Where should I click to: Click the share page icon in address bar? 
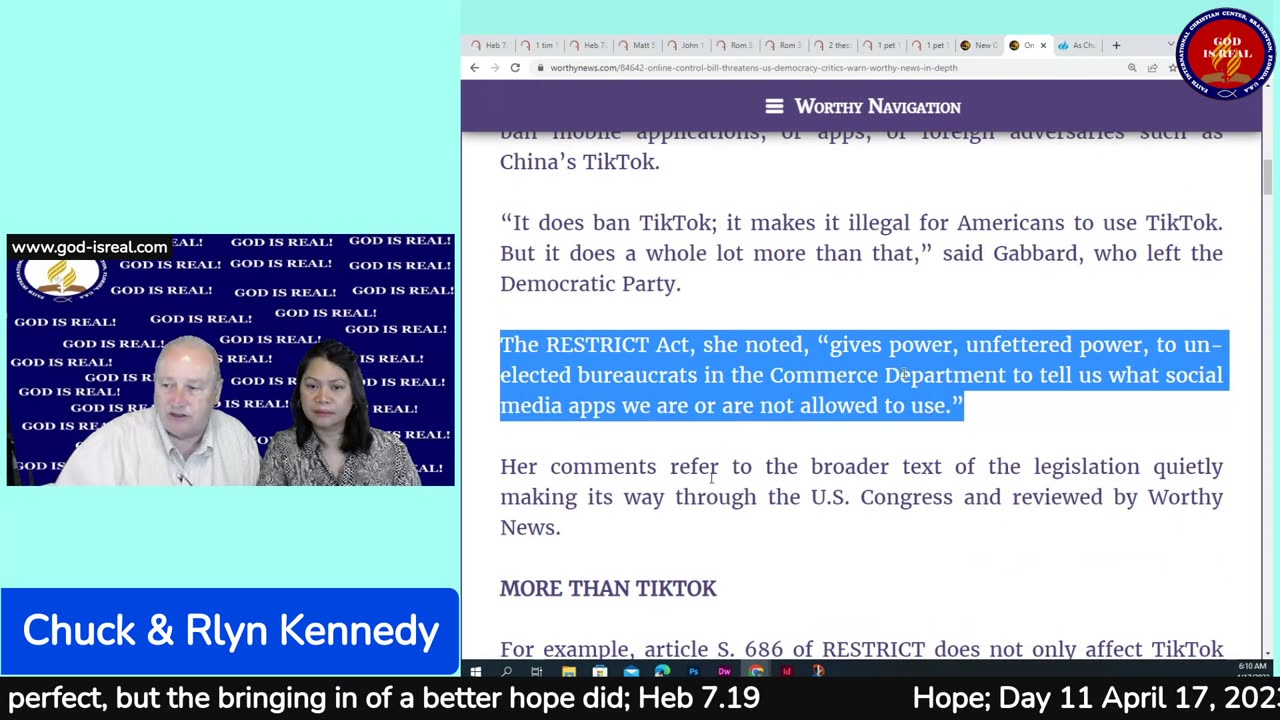click(1152, 68)
